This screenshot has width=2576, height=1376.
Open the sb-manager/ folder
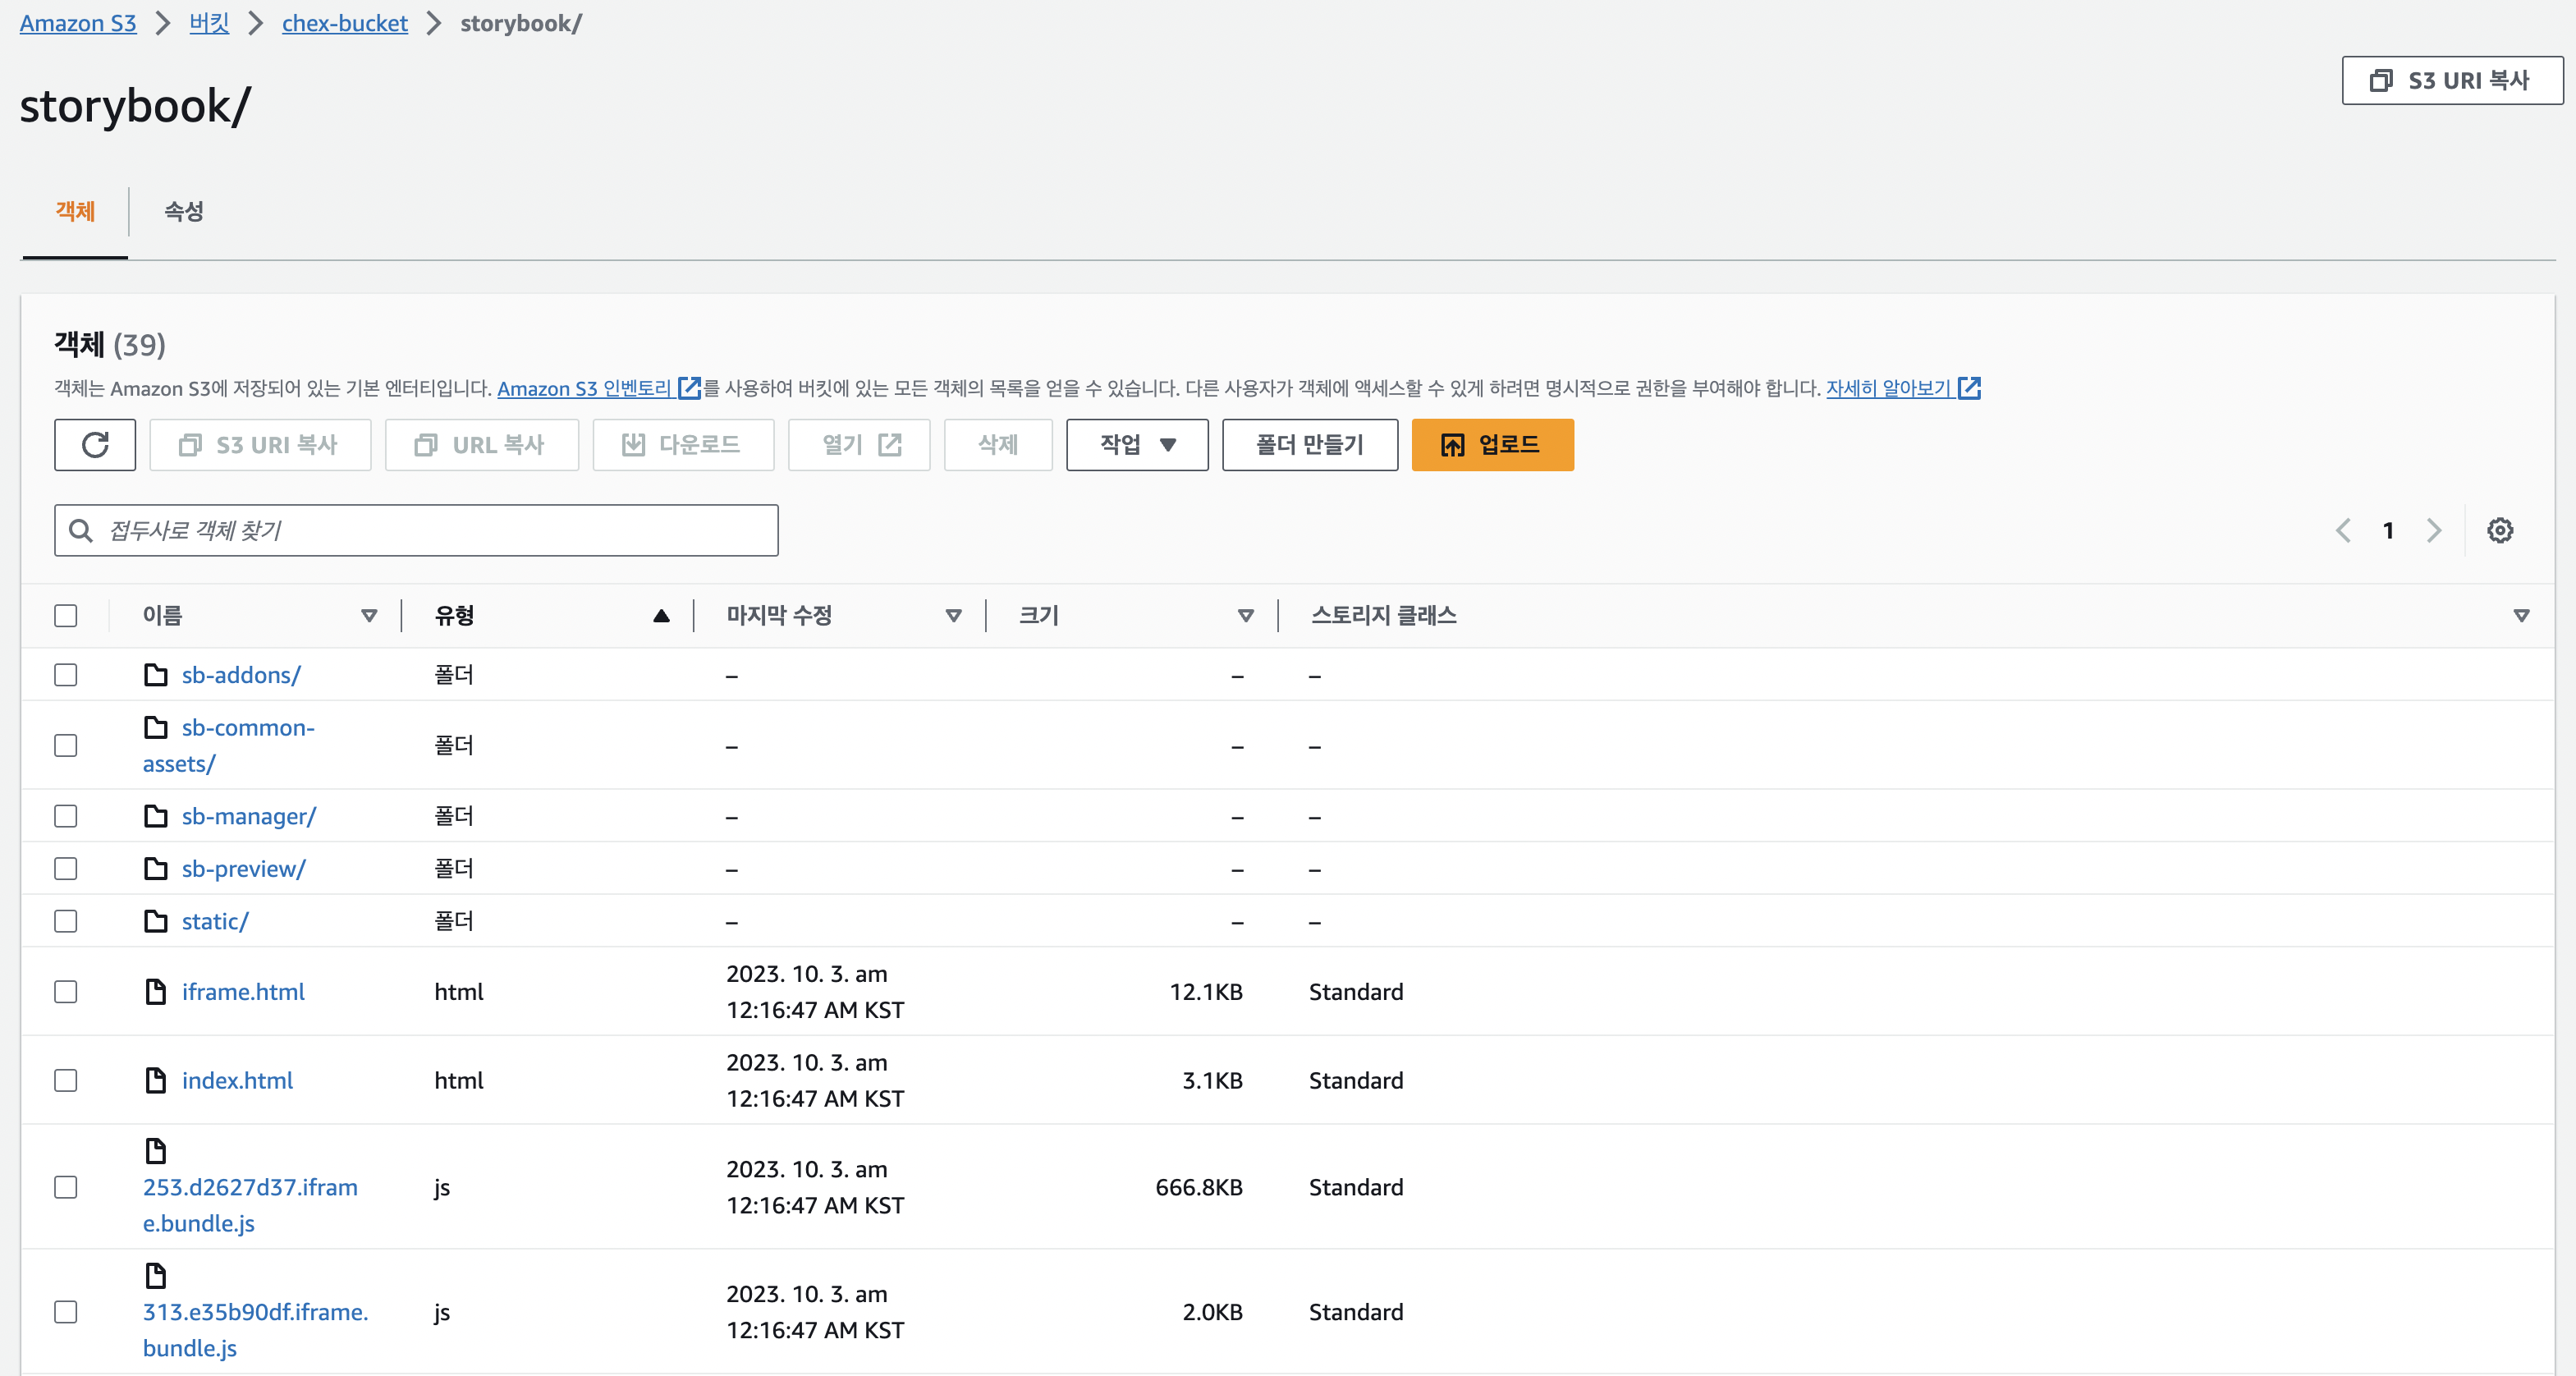[x=248, y=816]
